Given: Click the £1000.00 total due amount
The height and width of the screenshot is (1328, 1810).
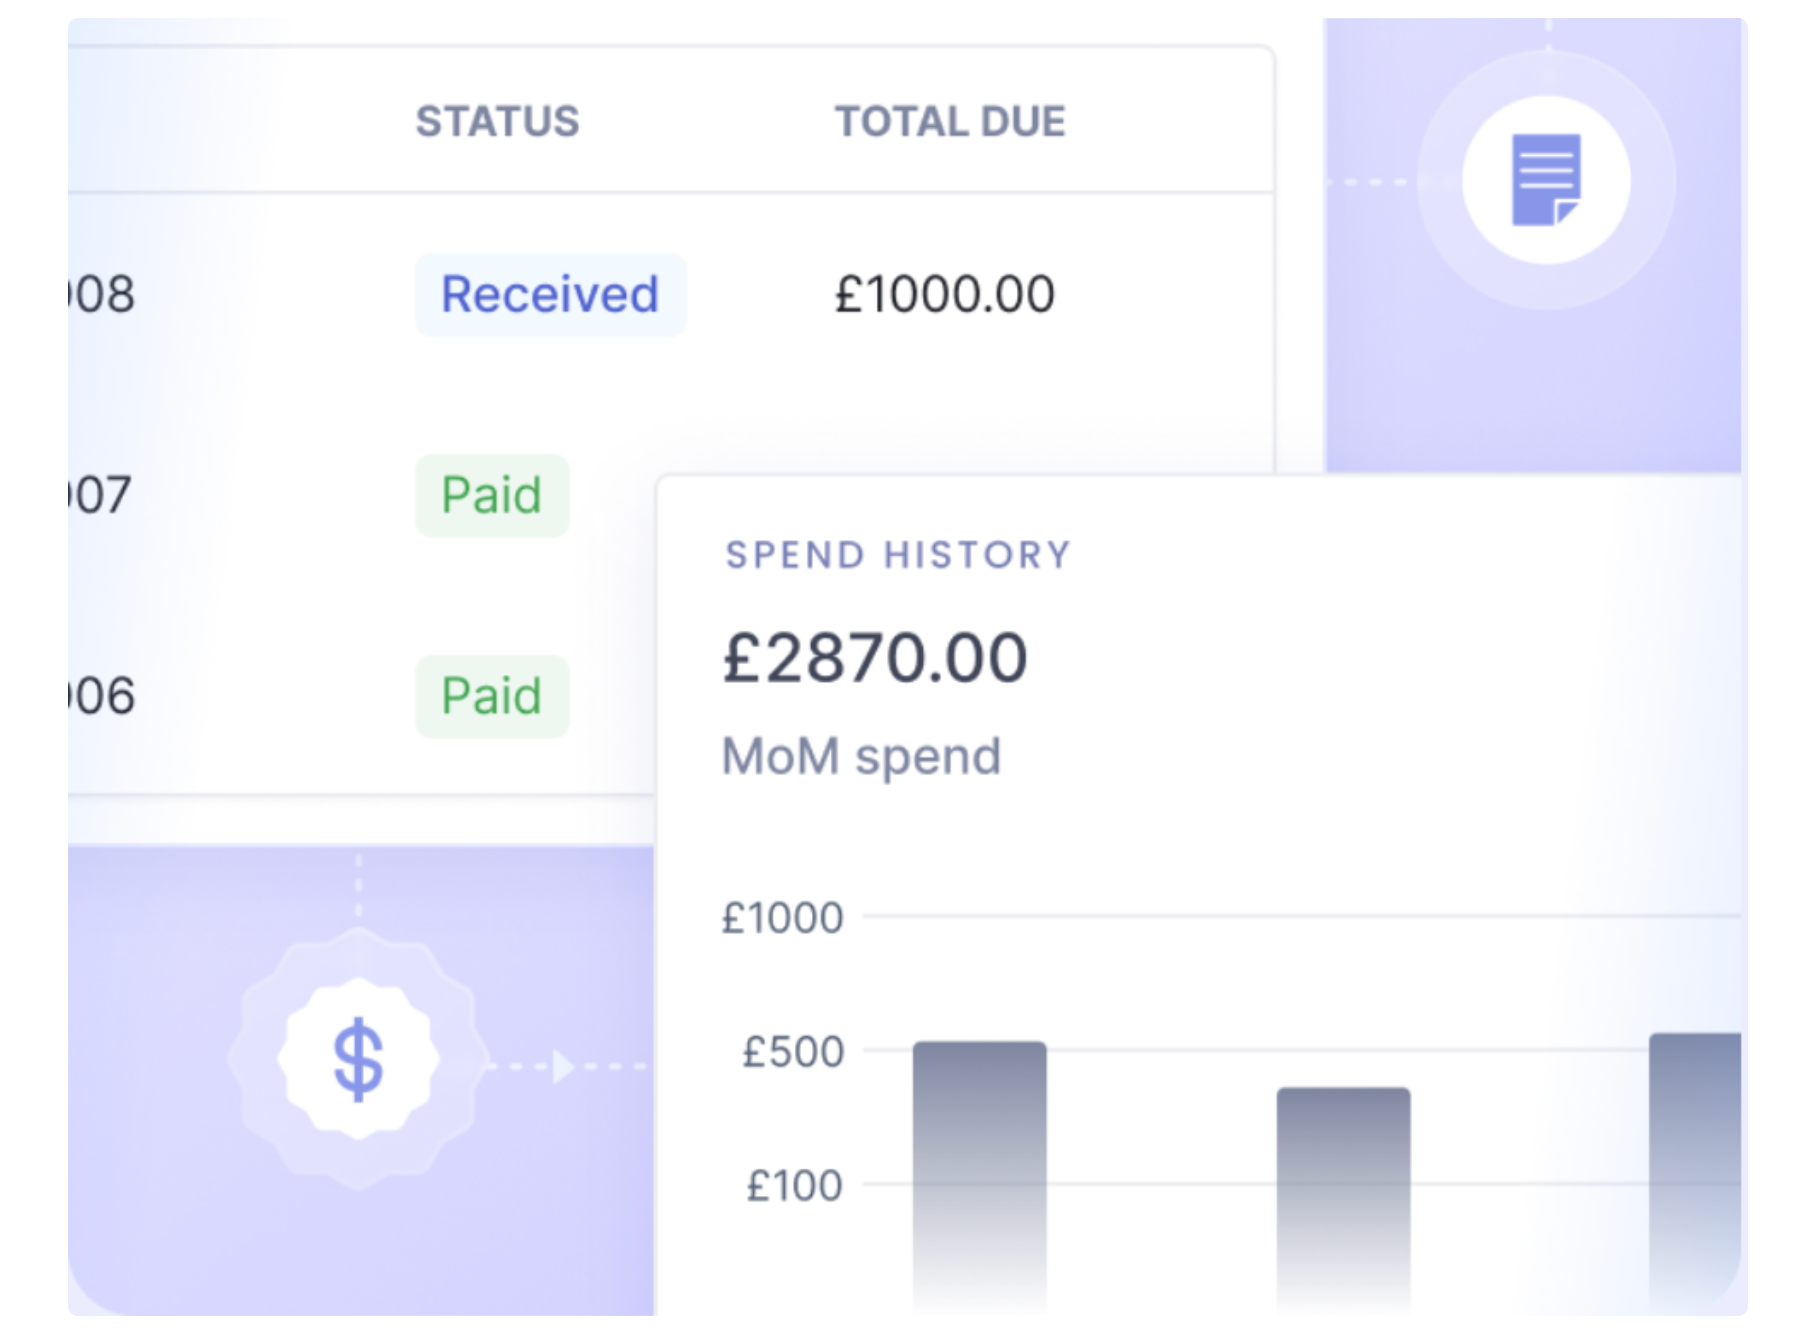Looking at the screenshot, I should coord(945,295).
